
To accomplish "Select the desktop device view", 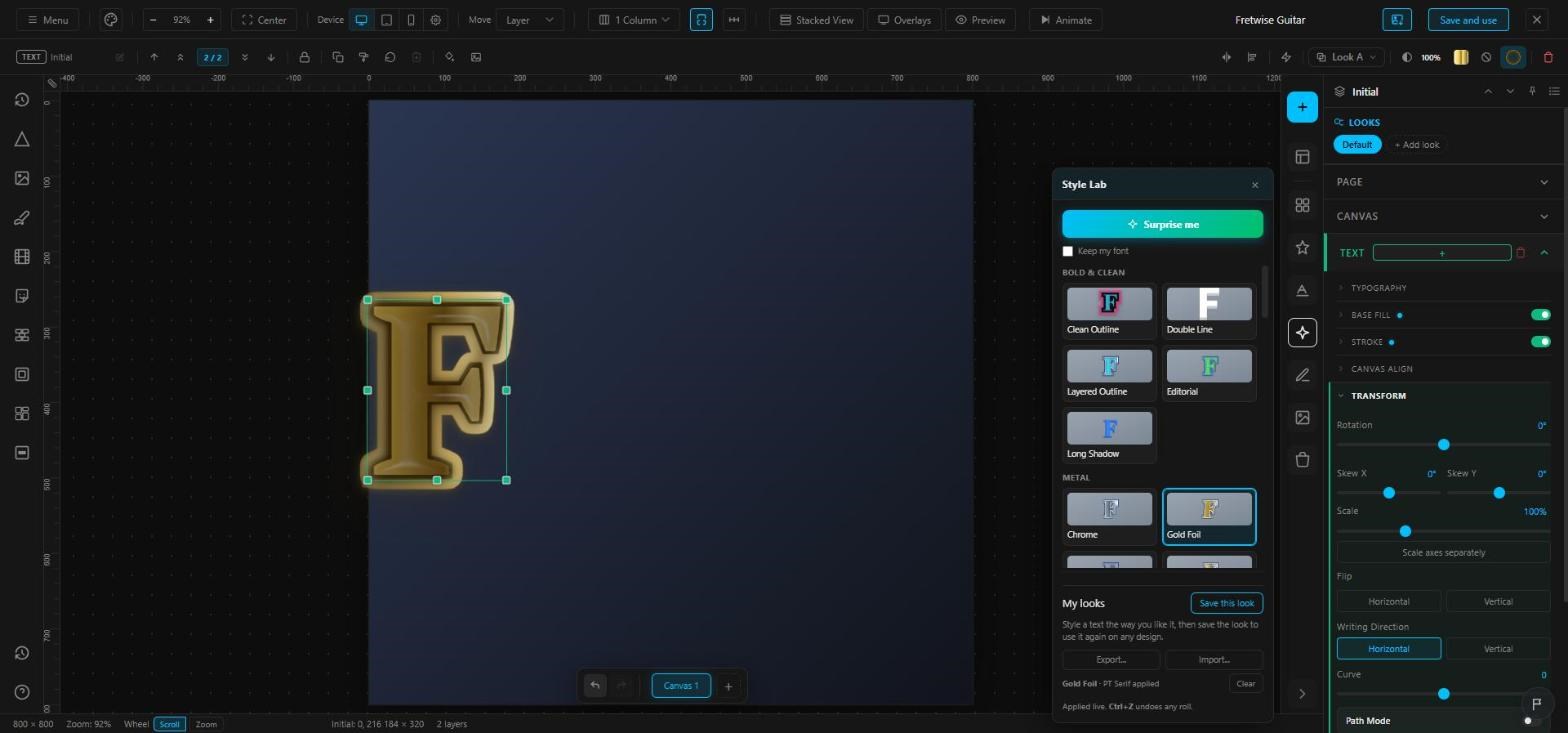I will 361,20.
